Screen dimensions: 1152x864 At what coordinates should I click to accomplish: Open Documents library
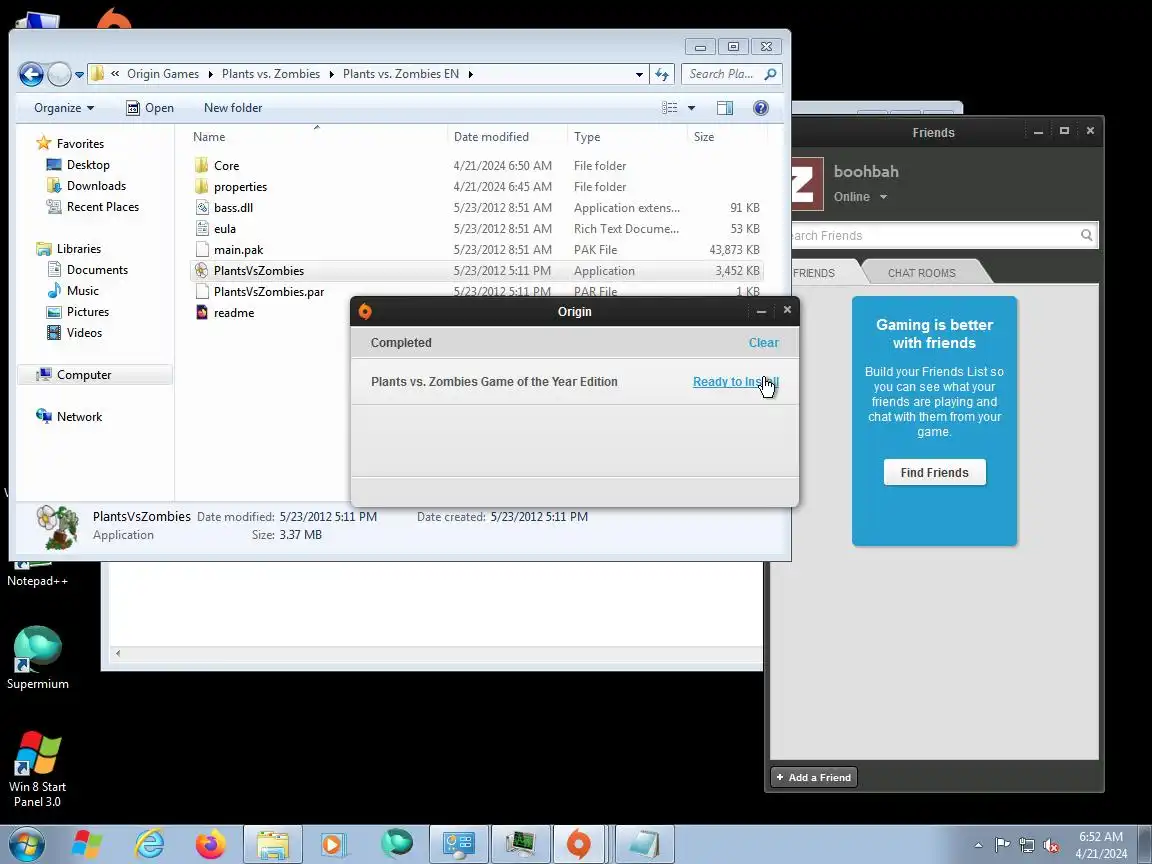click(97, 270)
